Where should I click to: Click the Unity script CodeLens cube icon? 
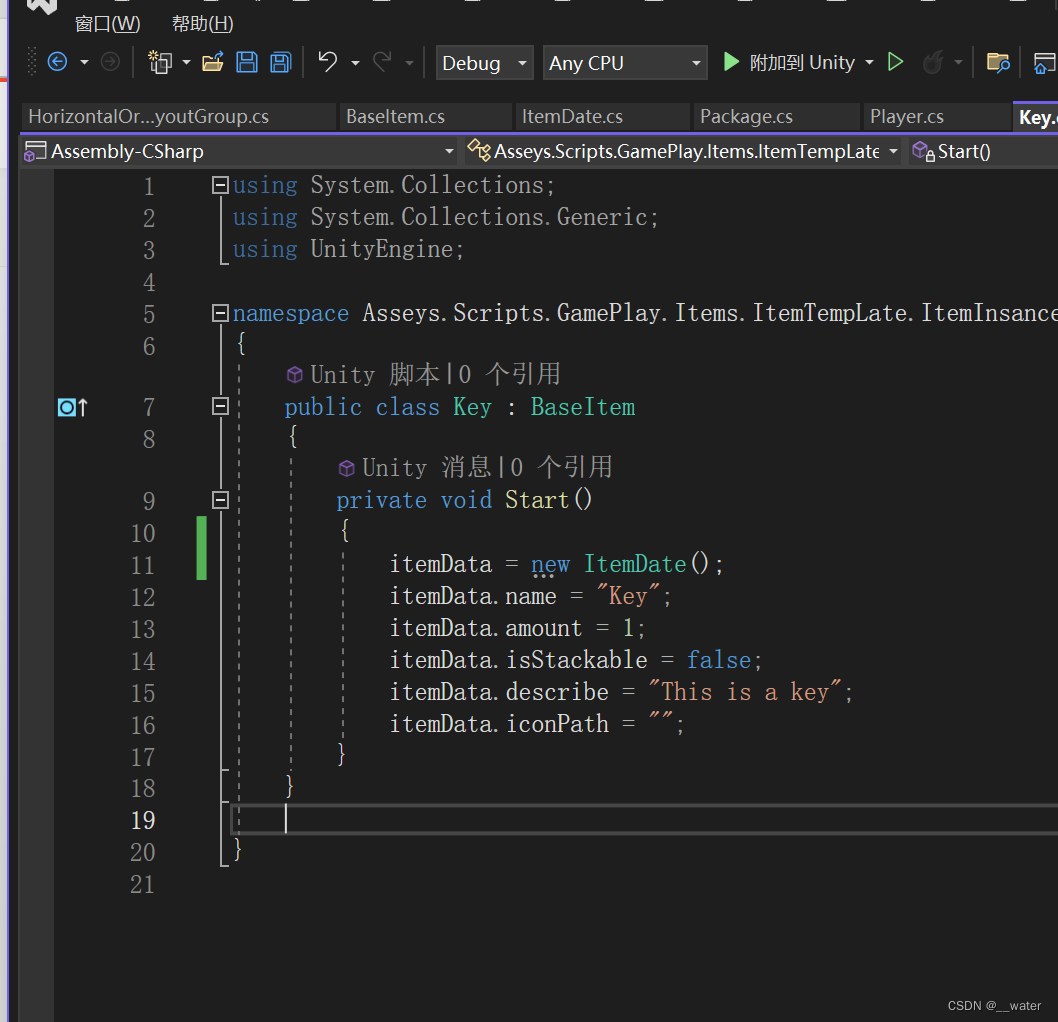coord(294,374)
